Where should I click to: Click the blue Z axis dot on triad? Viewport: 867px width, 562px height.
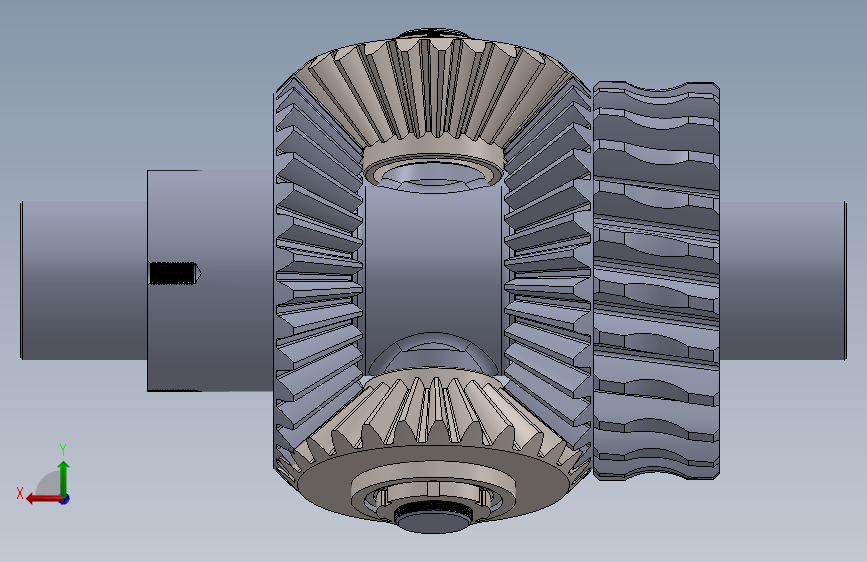pos(65,499)
